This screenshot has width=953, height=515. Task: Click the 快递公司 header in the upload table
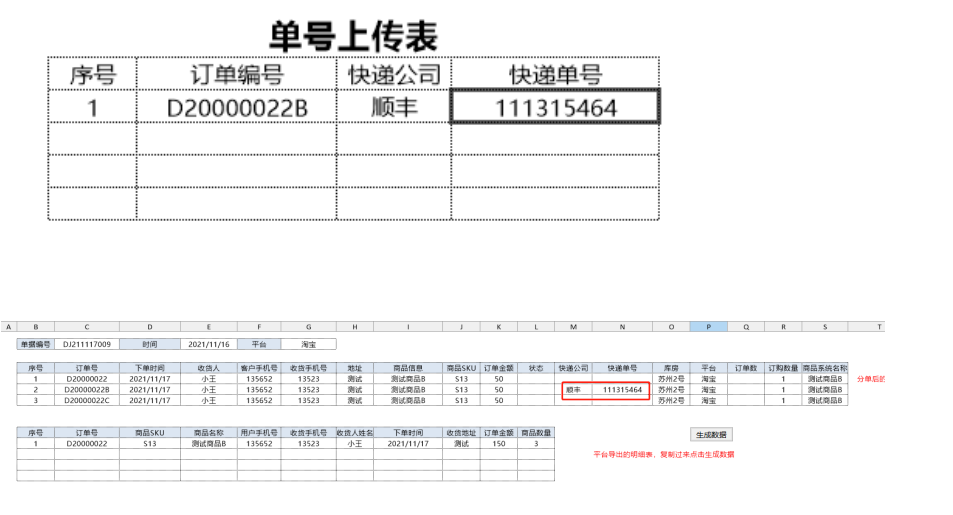393,74
